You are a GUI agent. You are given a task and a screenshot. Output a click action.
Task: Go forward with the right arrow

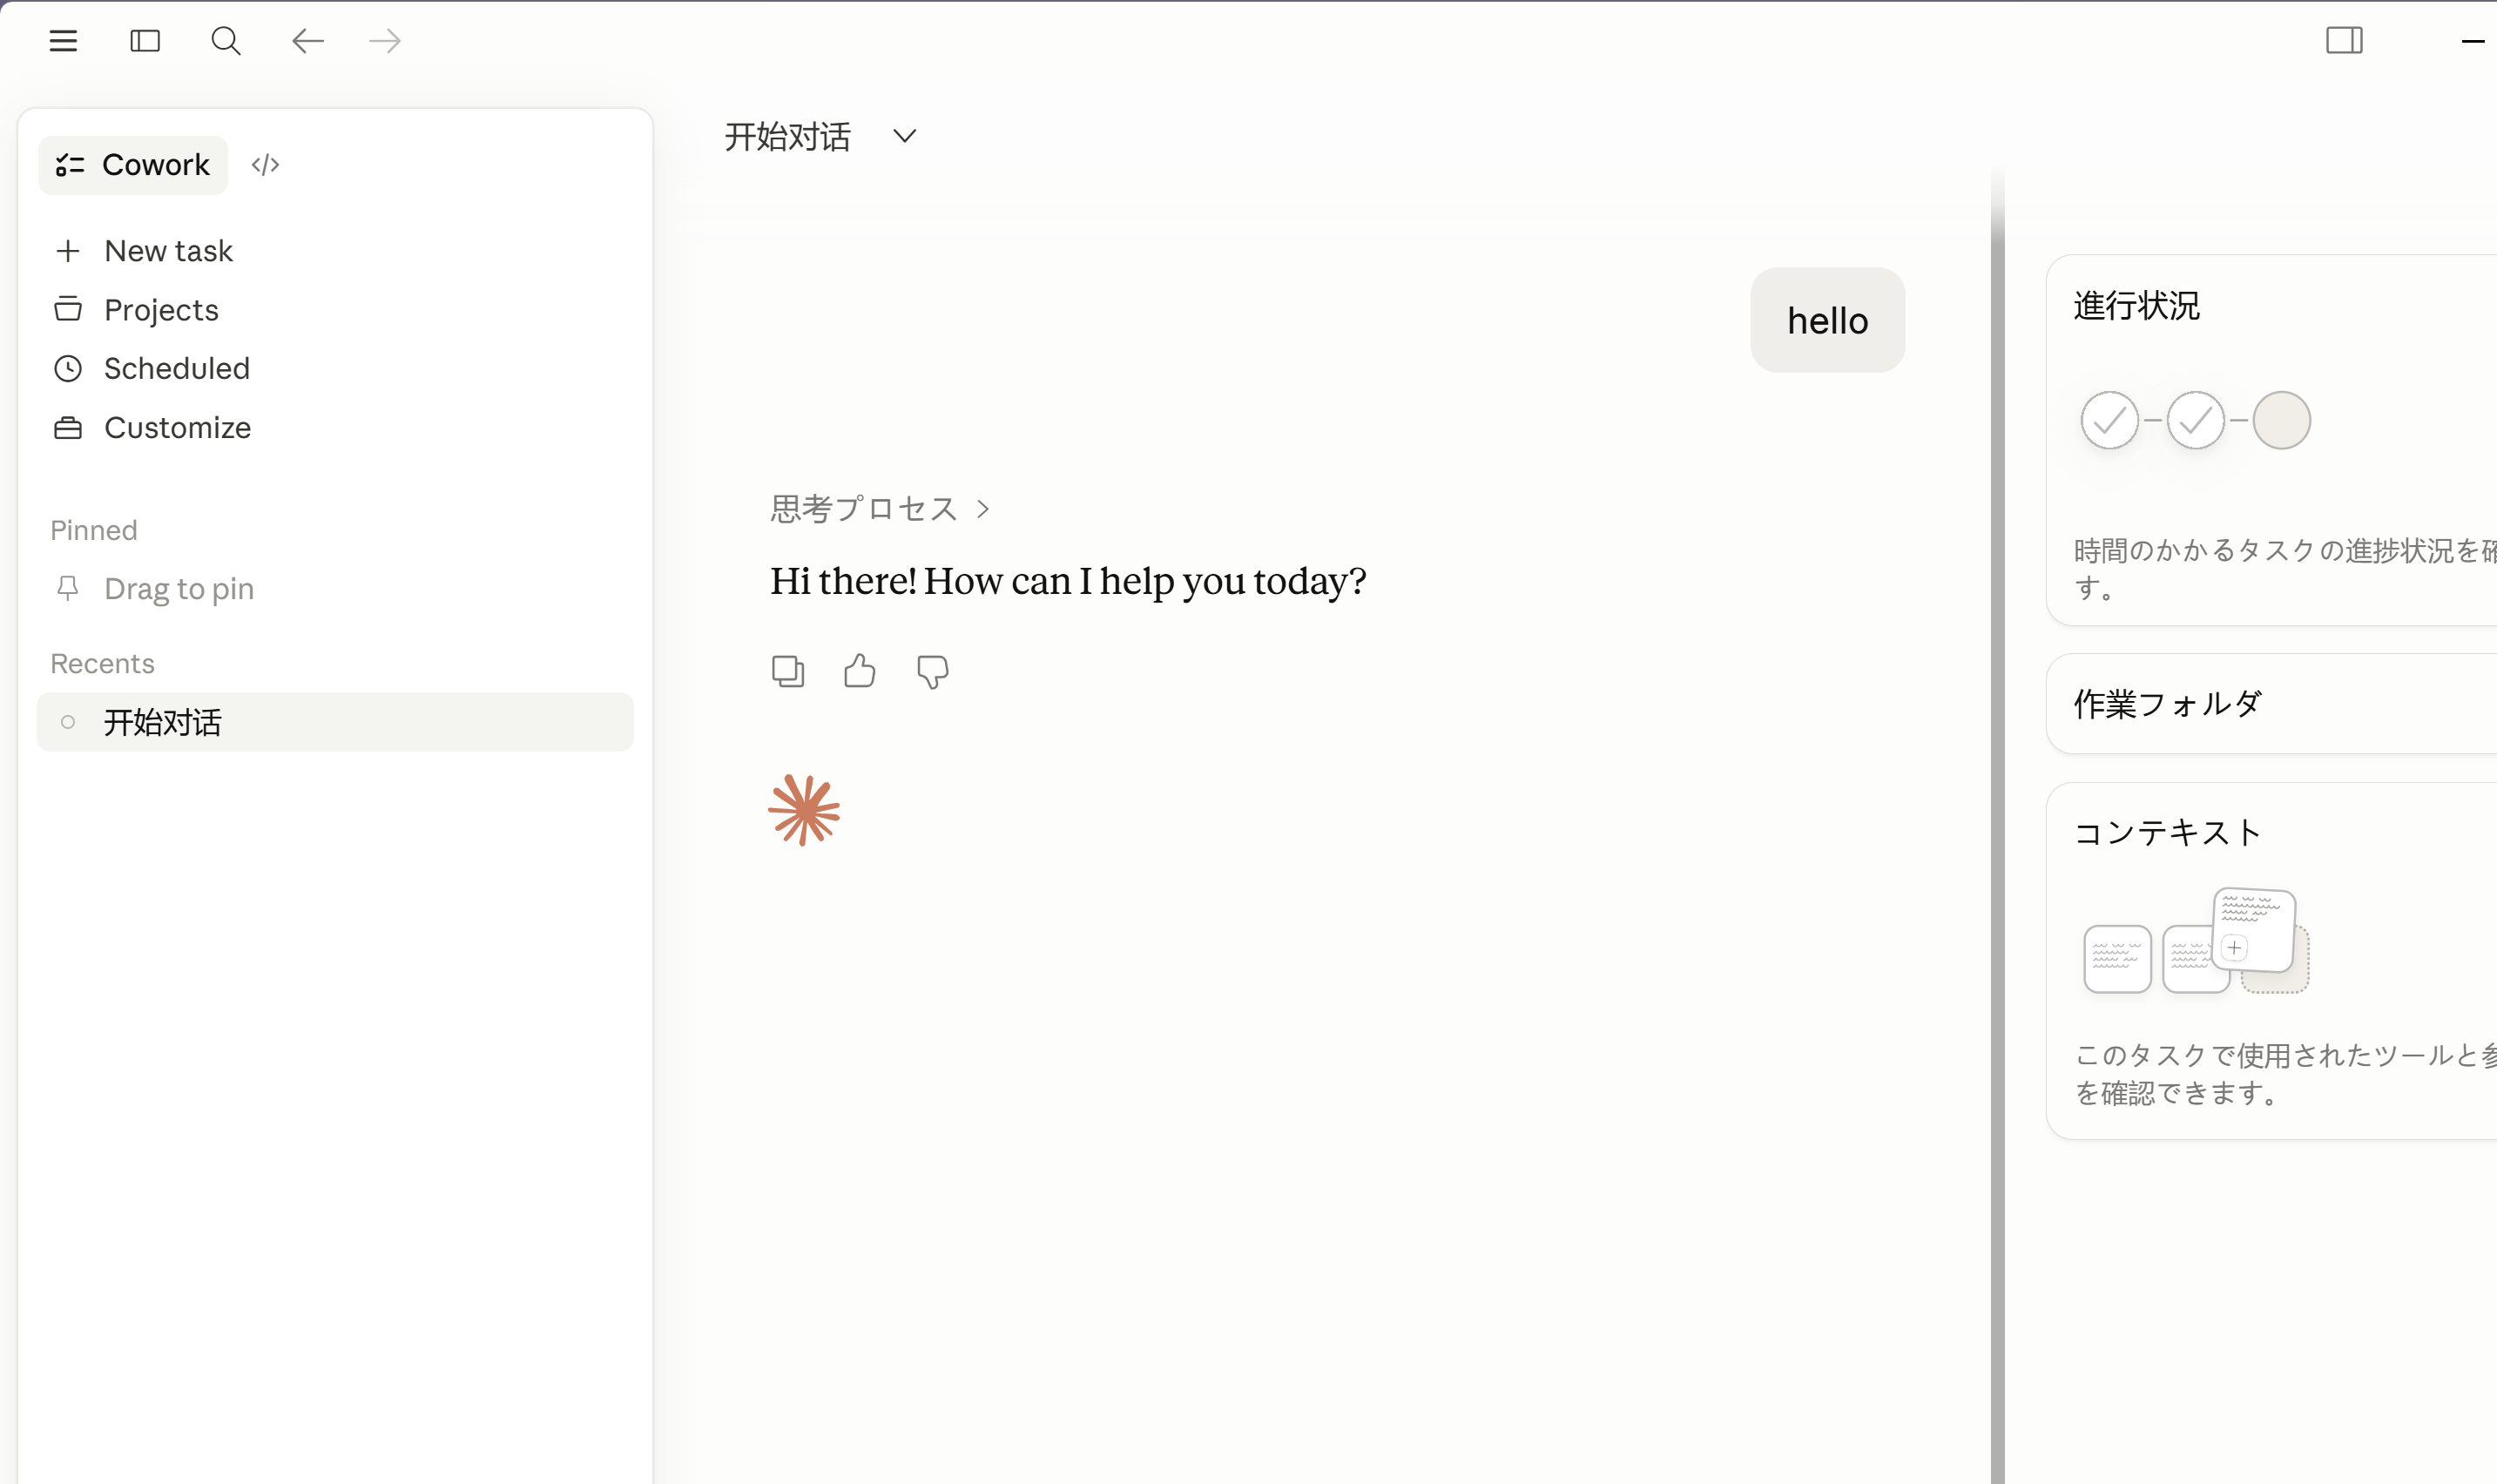[385, 41]
